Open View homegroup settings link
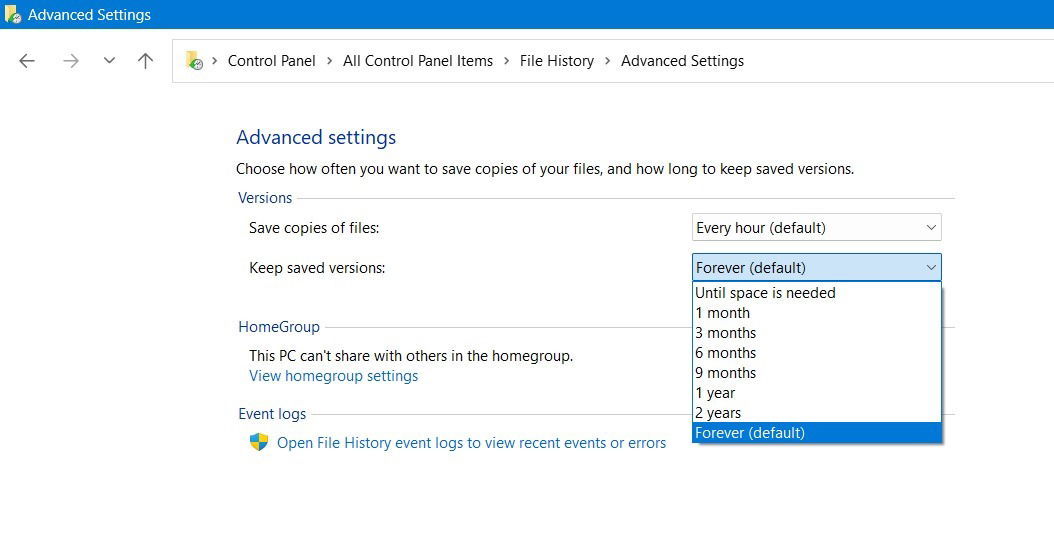 [333, 376]
